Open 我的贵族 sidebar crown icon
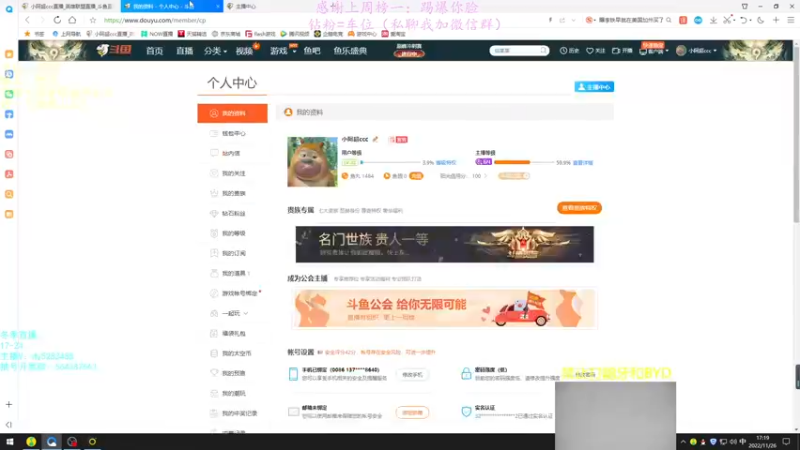 tap(214, 193)
